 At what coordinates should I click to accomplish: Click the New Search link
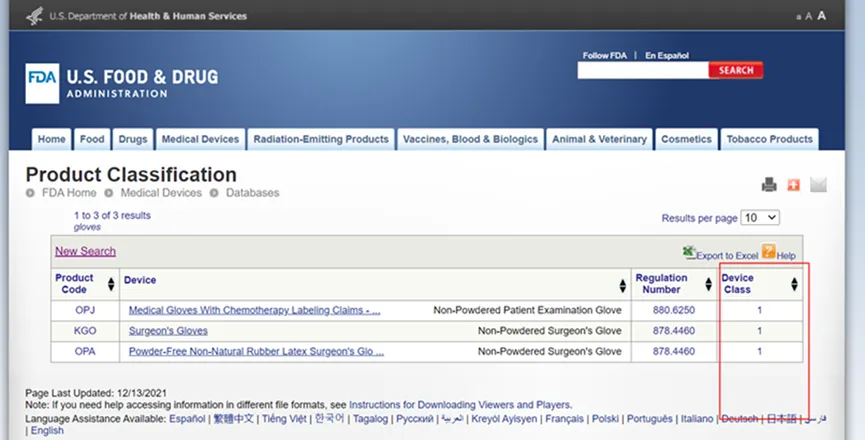pos(86,251)
